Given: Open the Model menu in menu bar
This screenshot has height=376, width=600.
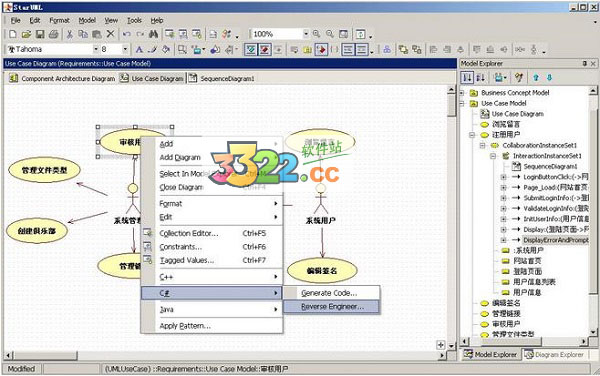Looking at the screenshot, I should 87,20.
